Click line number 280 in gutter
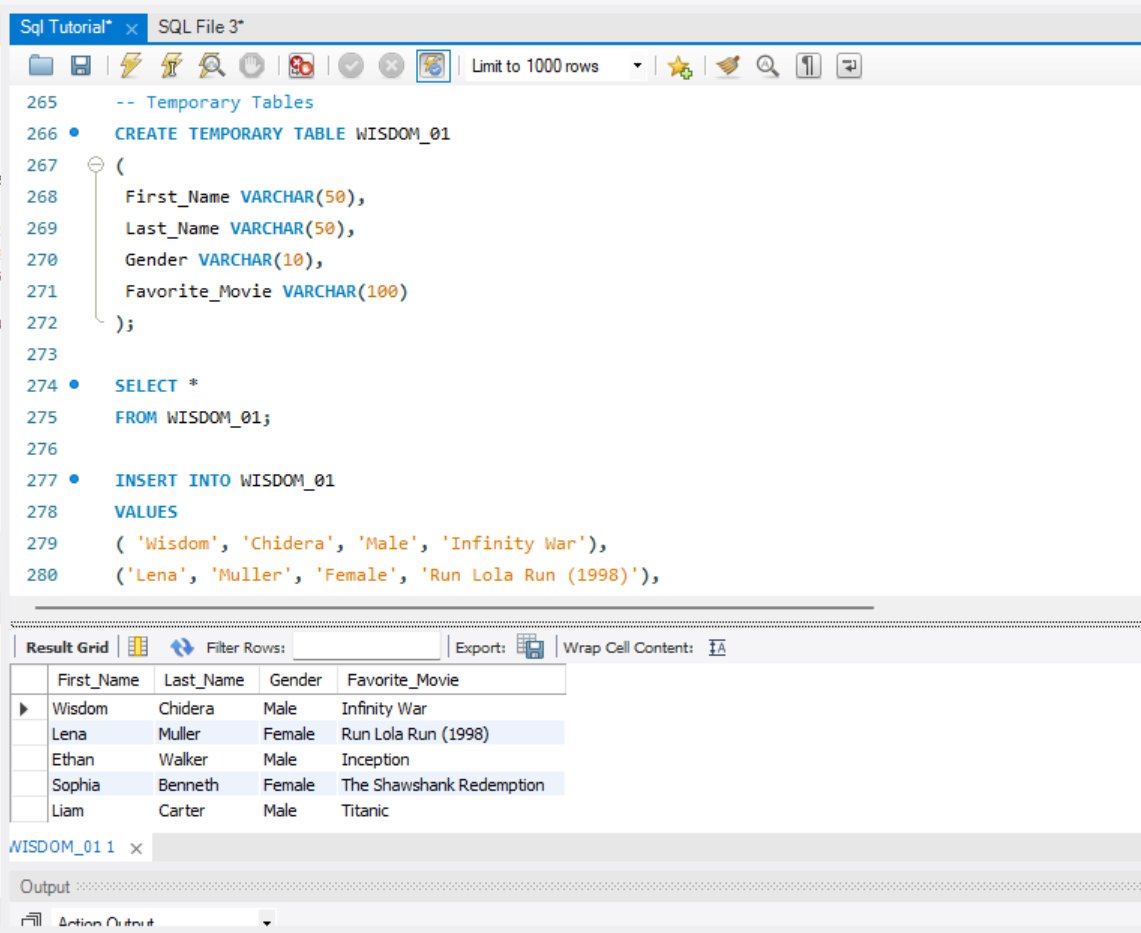1141x933 pixels. click(x=41, y=575)
